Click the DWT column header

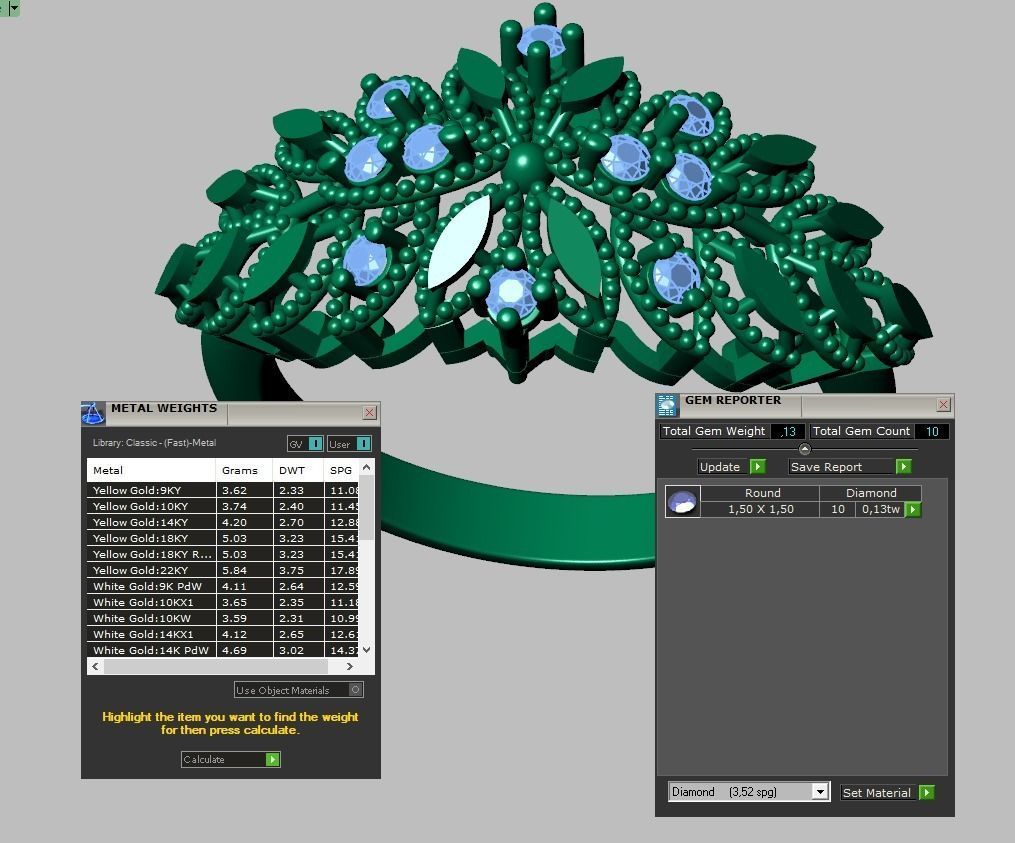pos(298,470)
